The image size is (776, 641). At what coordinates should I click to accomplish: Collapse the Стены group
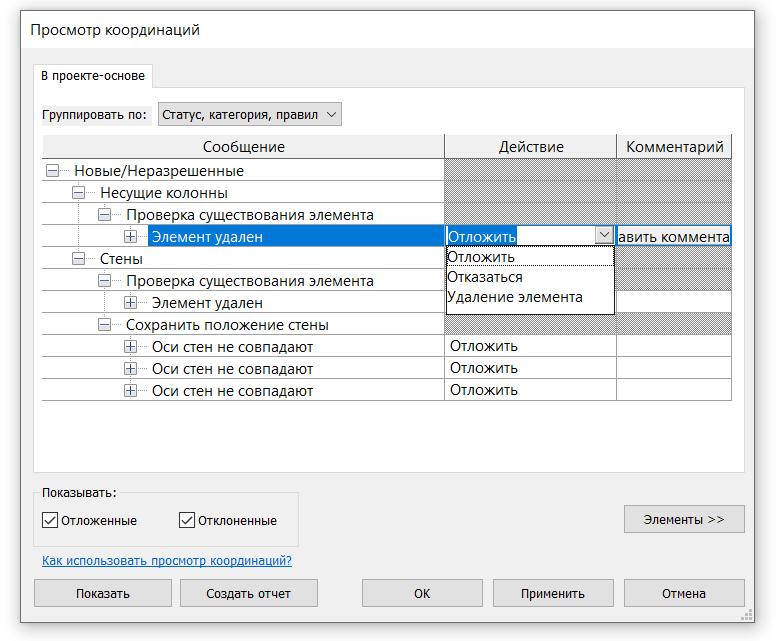pyautogui.click(x=79, y=259)
